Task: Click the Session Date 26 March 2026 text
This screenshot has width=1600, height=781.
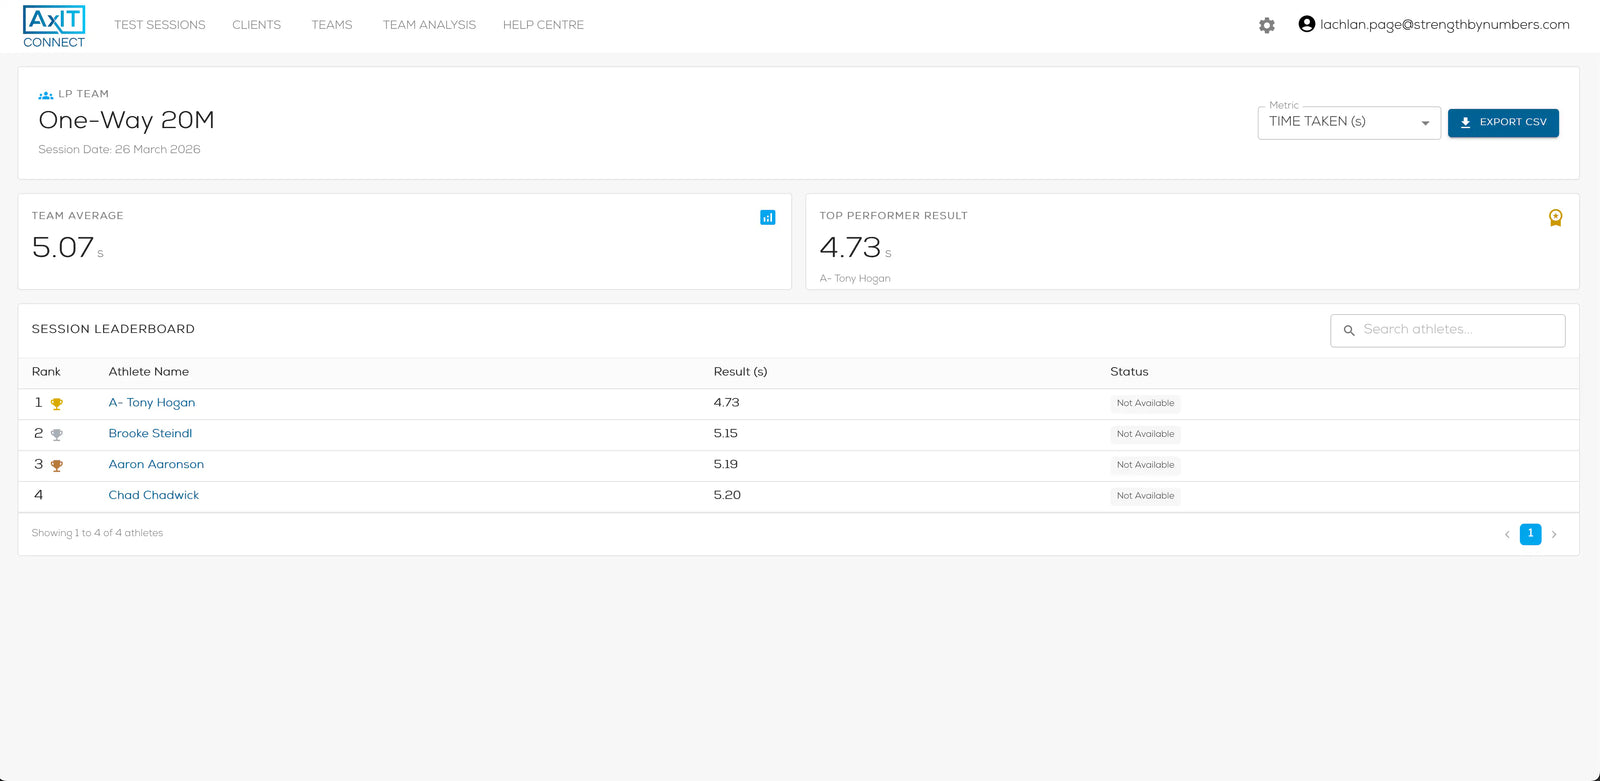Action: (x=119, y=150)
